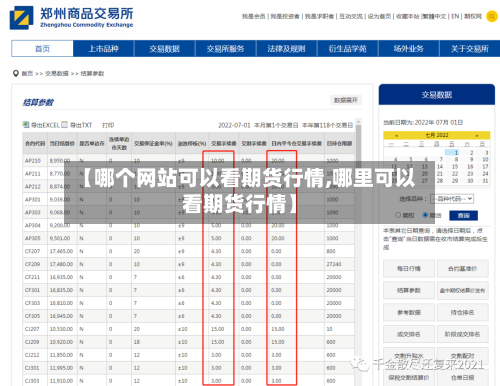Click the 10,920.00 settlement price cell
500x386 pixels.
coord(61,342)
